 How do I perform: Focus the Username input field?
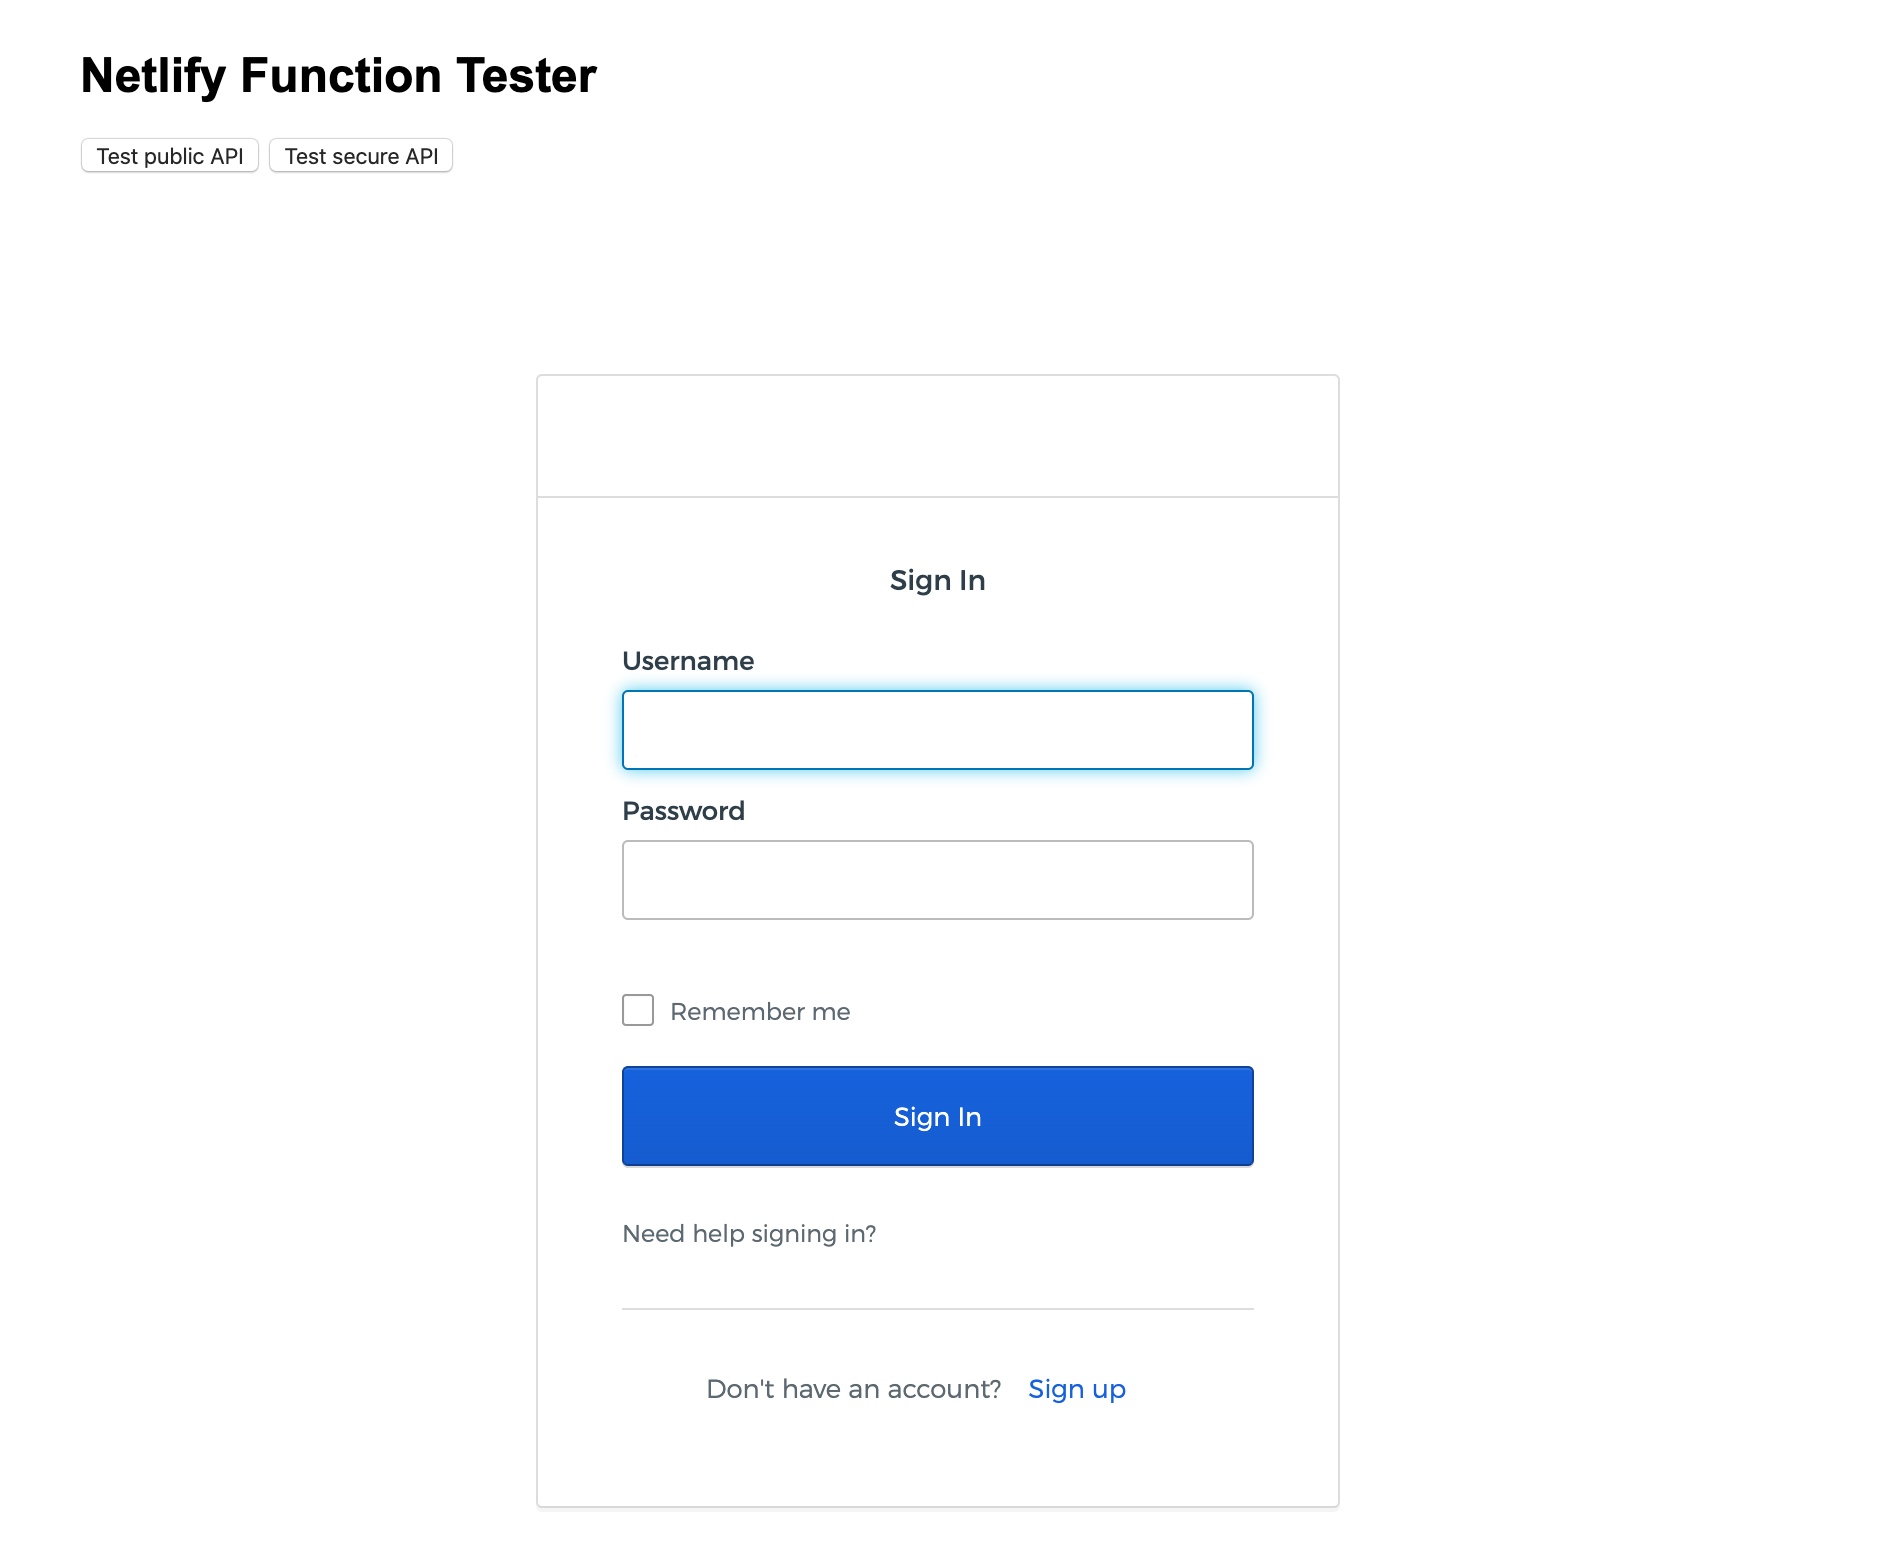point(937,730)
